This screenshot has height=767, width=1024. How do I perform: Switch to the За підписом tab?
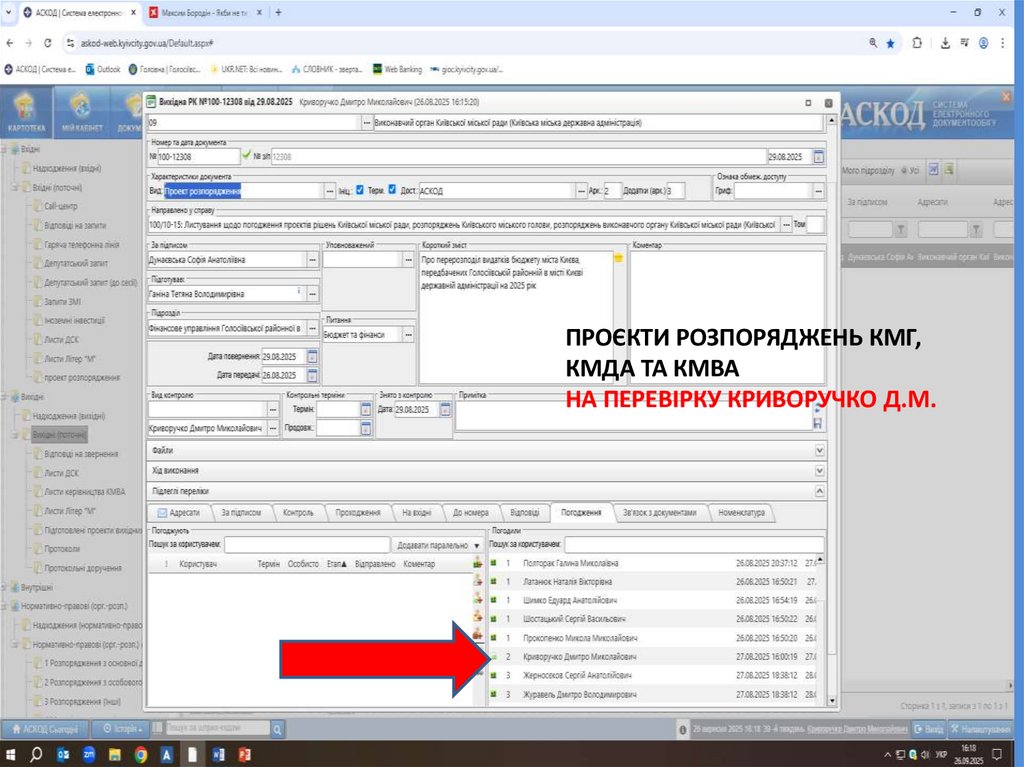pyautogui.click(x=240, y=513)
